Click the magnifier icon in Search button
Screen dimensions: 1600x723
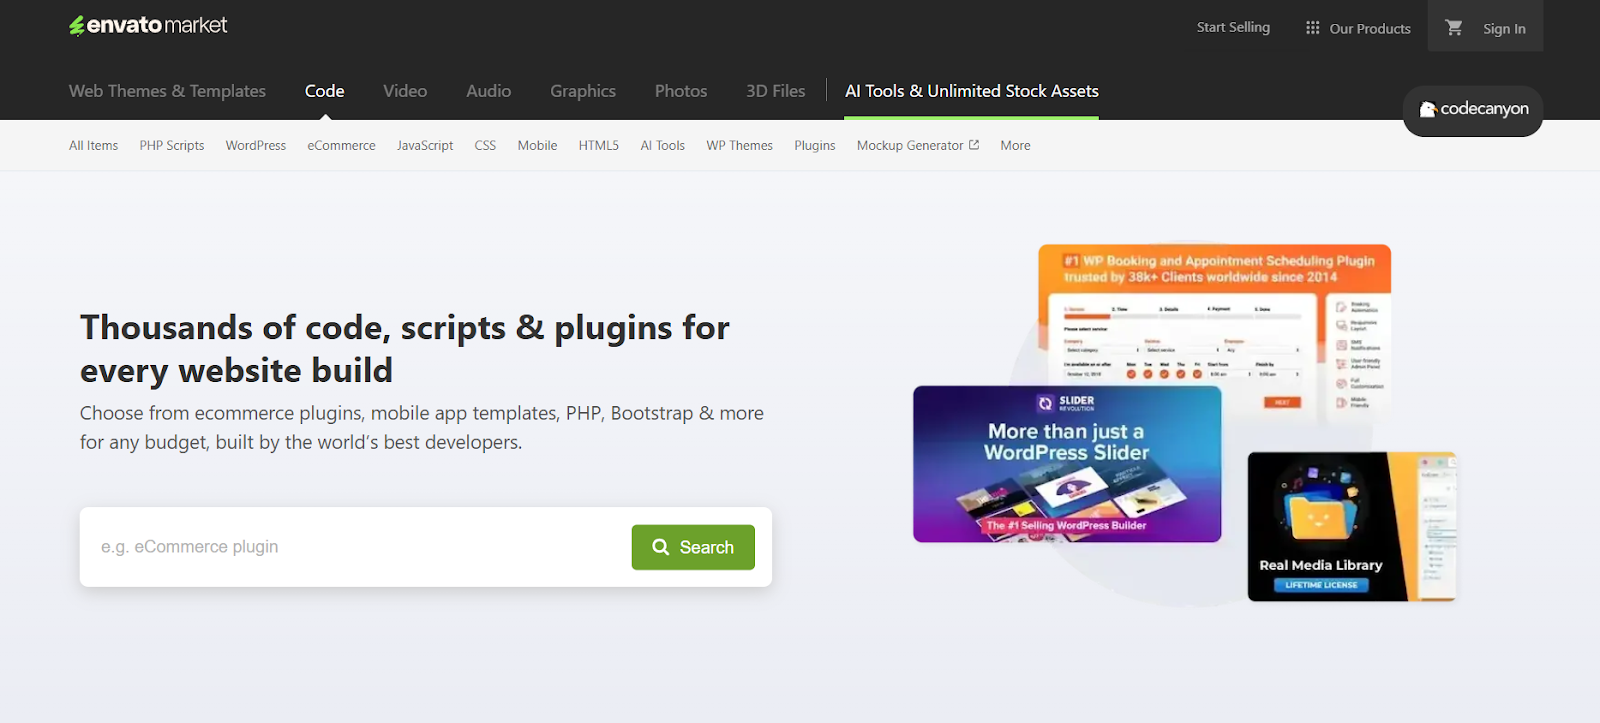tap(660, 547)
